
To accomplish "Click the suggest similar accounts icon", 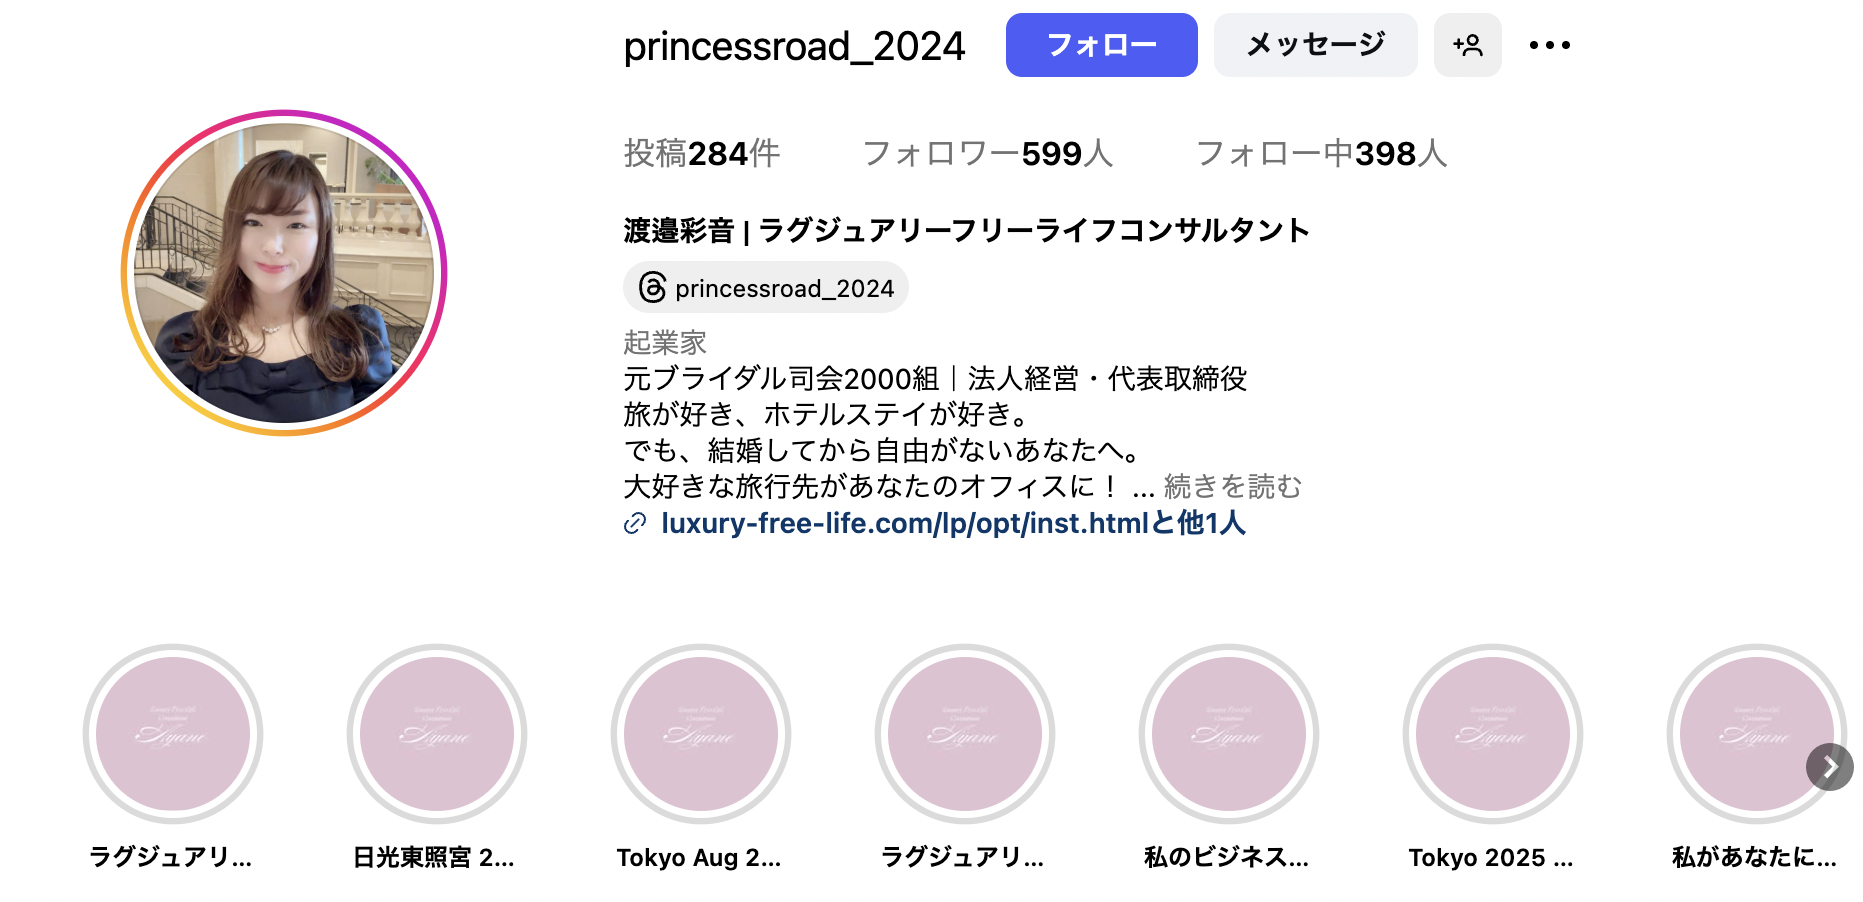I will (x=1467, y=45).
